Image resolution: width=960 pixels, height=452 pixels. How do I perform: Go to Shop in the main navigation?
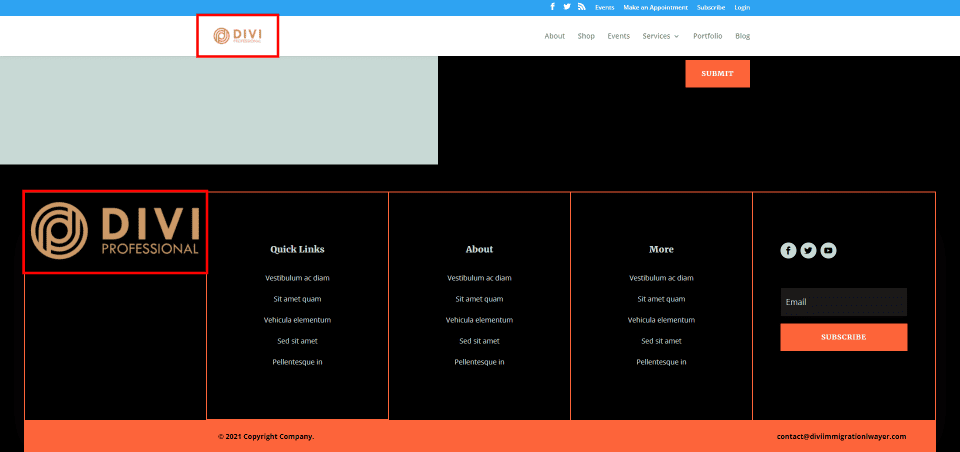click(x=586, y=36)
